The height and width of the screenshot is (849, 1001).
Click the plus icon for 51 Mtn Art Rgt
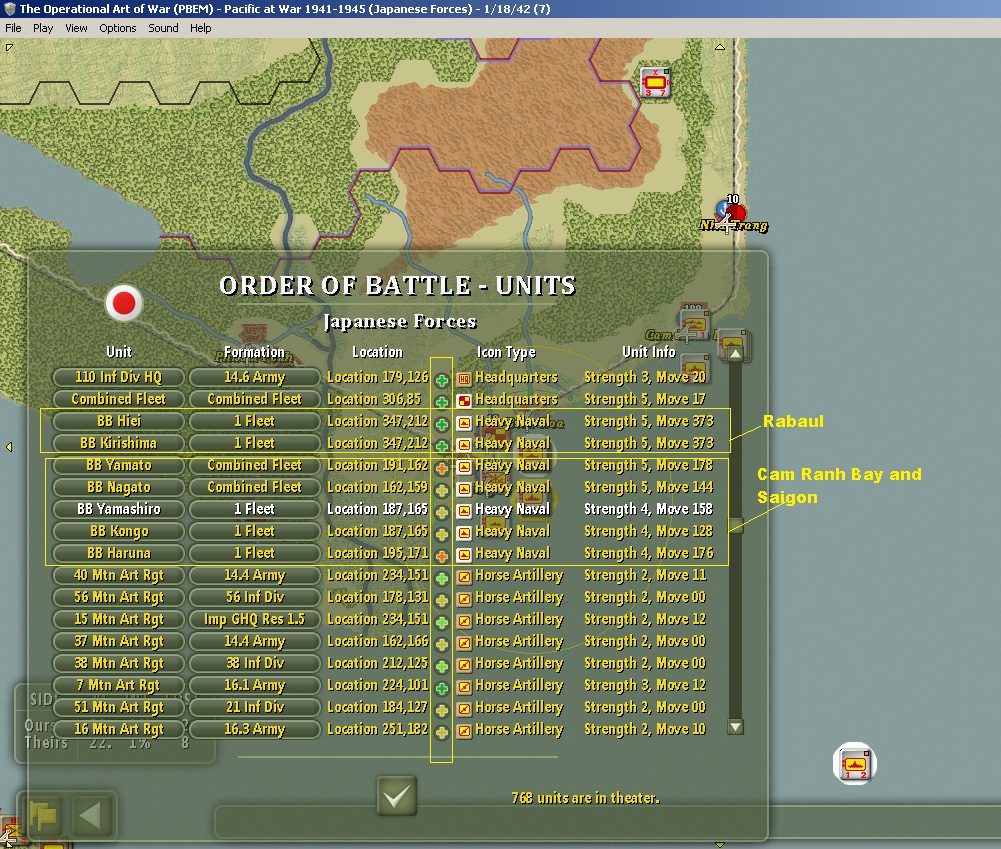441,710
